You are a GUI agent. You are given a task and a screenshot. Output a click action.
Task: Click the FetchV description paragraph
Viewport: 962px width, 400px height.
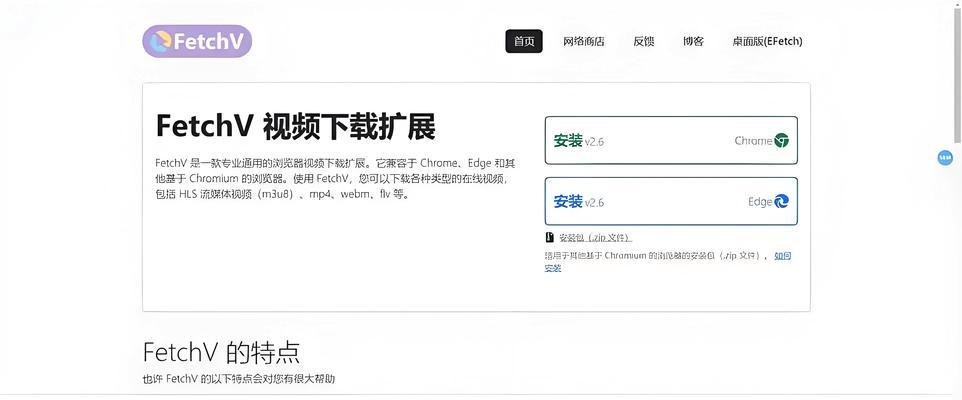(335, 179)
